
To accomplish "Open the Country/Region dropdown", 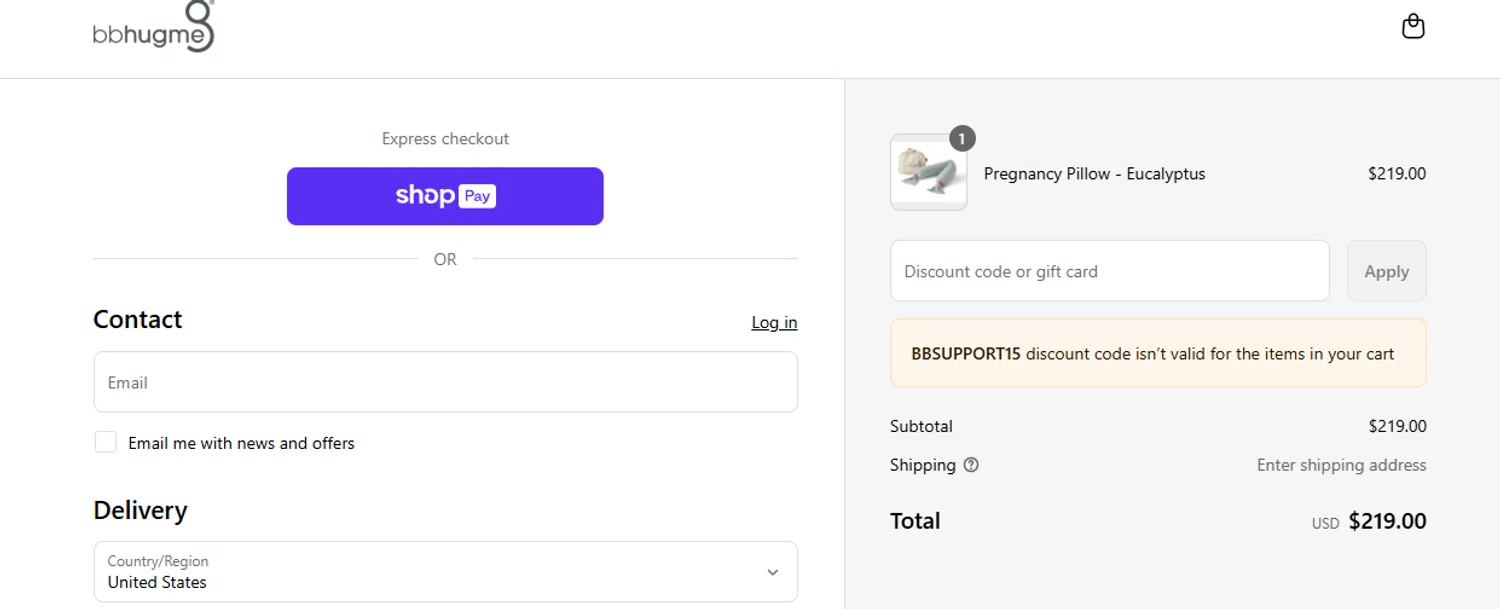I will coord(446,572).
